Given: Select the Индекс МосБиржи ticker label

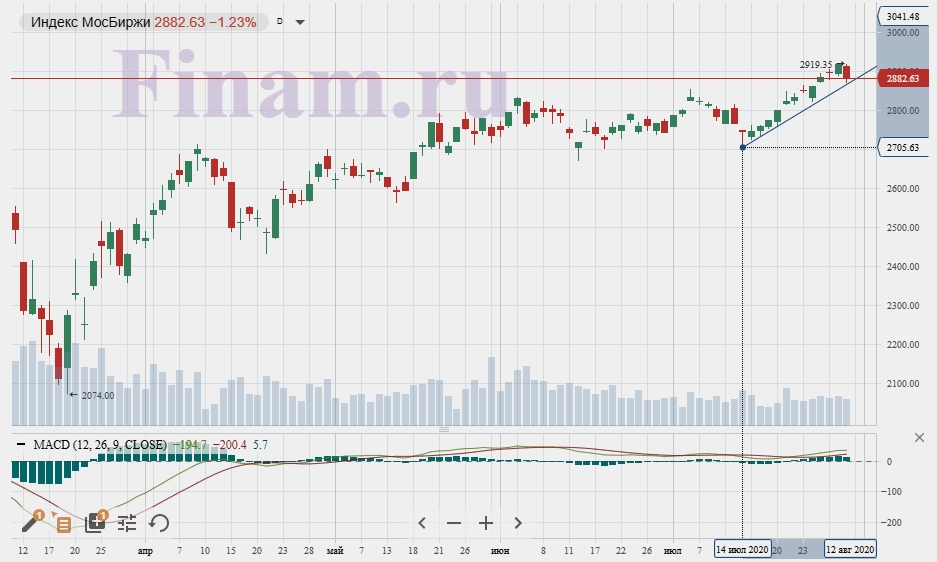Looking at the screenshot, I should tap(91, 22).
